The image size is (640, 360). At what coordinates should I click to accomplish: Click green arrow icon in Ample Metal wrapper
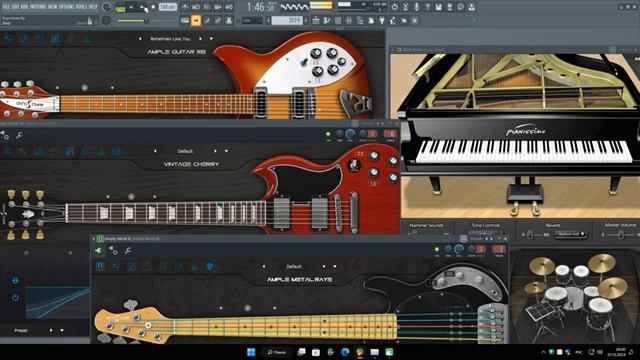(98, 251)
